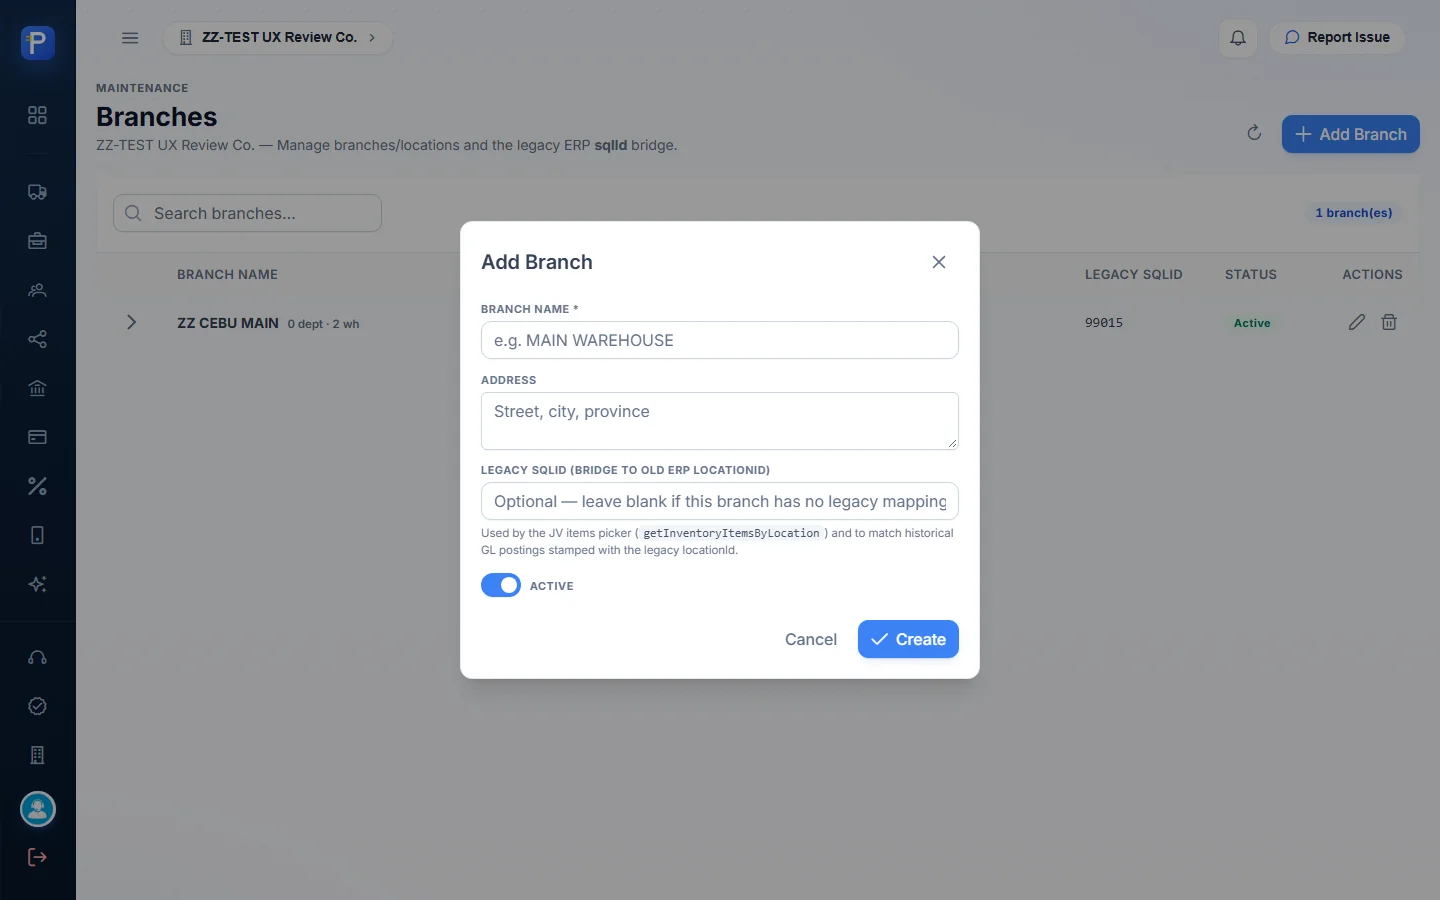Open the ZZ-TEST UX Review Co. company selector
Screen dimensions: 1440x900
[278, 38]
